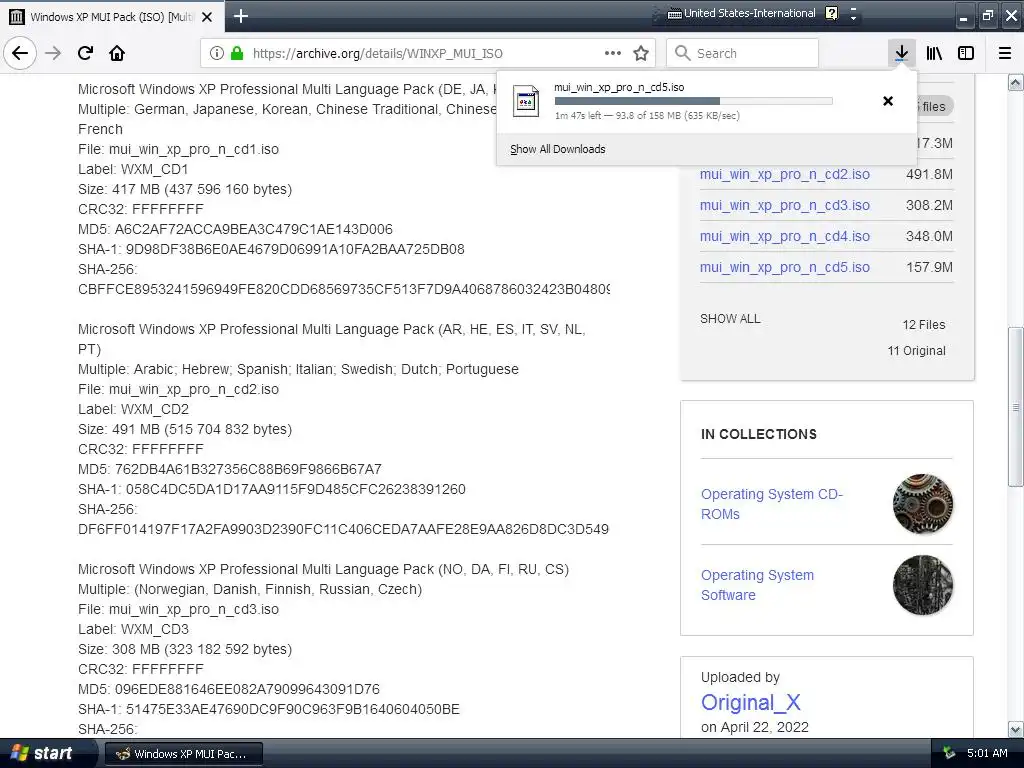The image size is (1024, 768).
Task: Bookmark this page with the star
Action: (641, 53)
